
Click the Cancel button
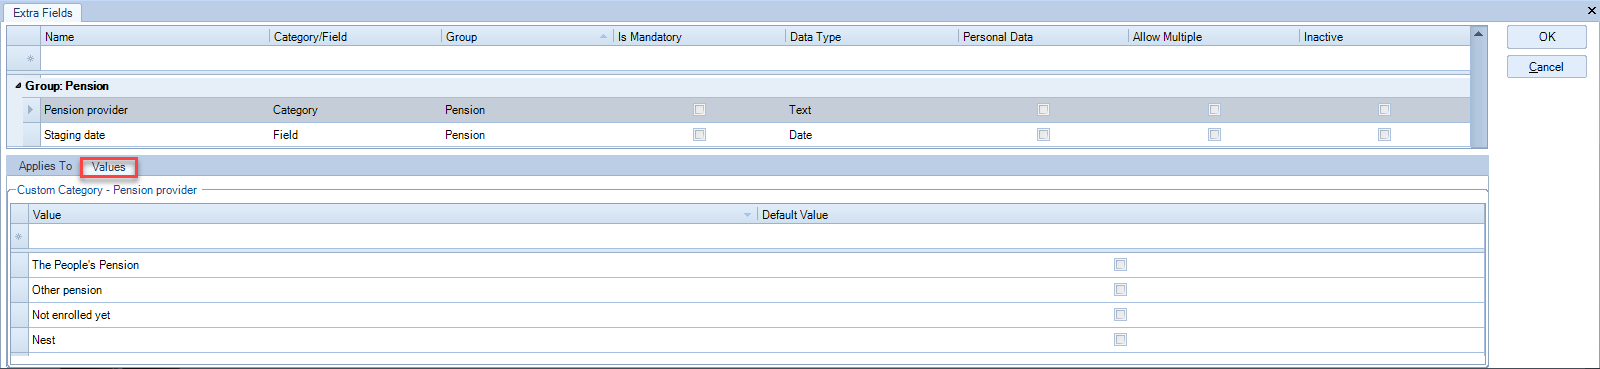1546,67
